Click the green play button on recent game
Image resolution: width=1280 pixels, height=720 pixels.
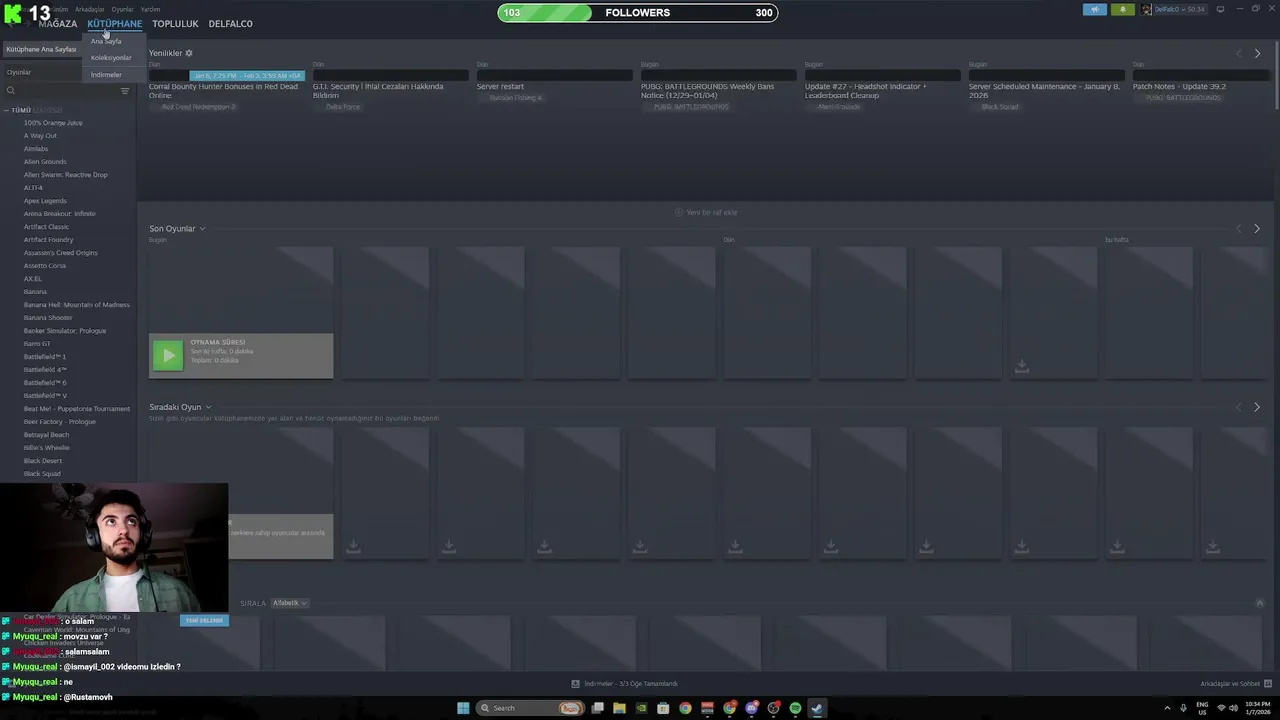[x=168, y=355]
